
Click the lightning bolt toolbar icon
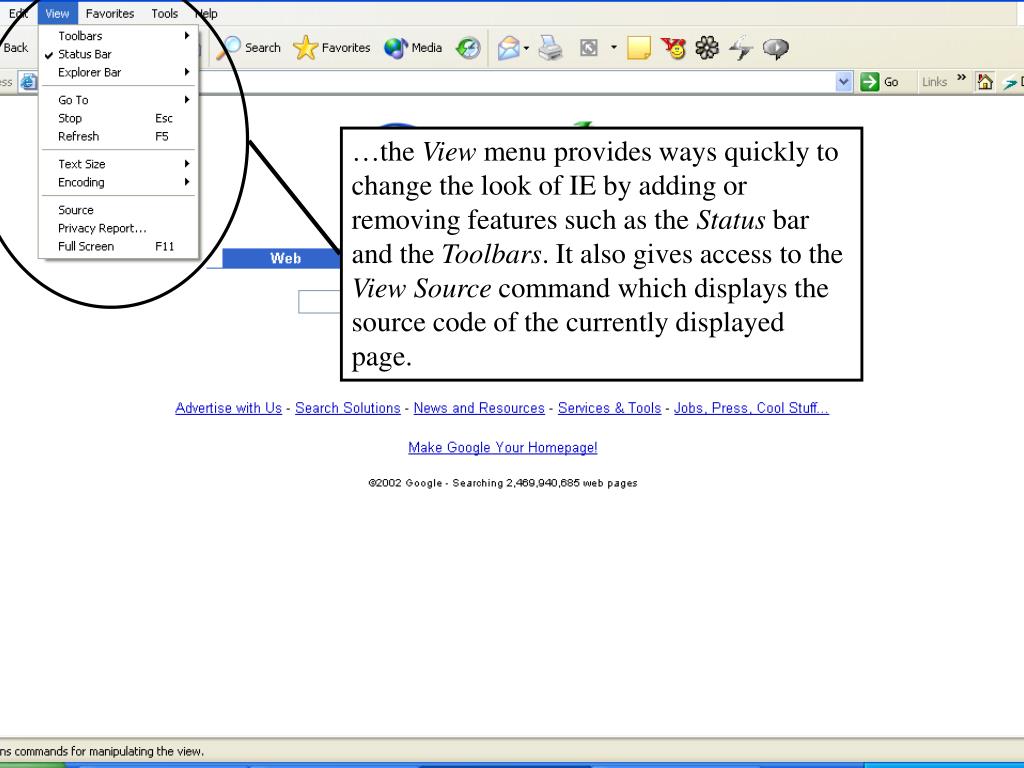click(x=741, y=48)
